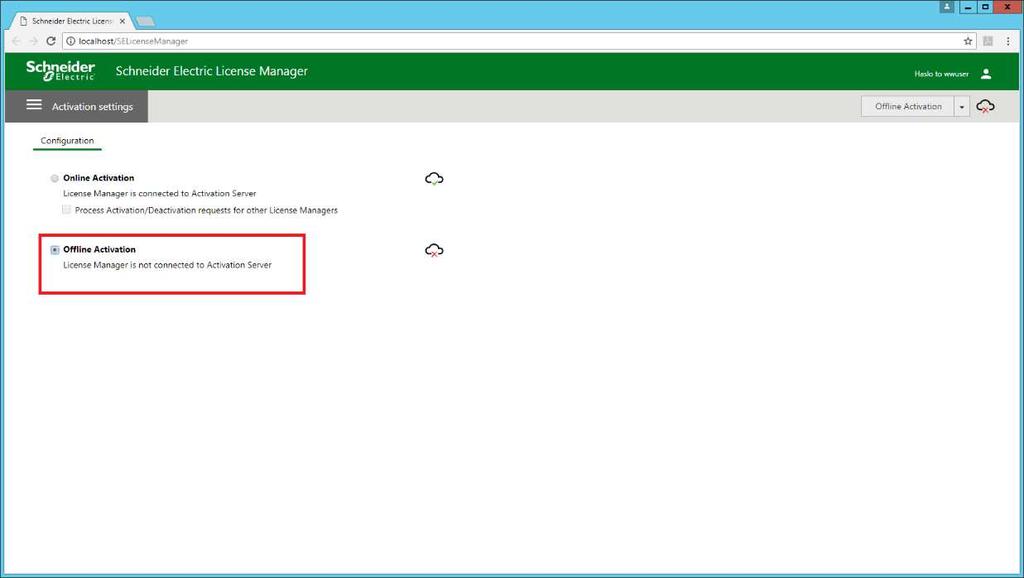
Task: Maximize the browser window
Action: pos(985,7)
